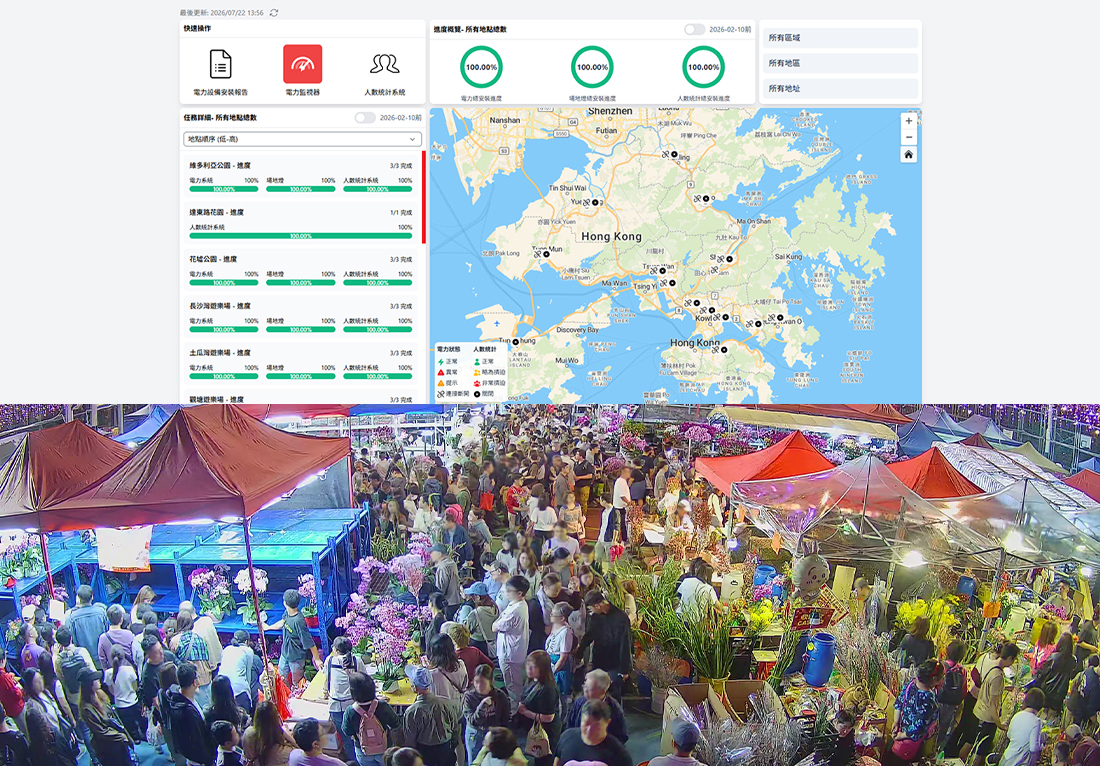Reset map view with home icon
Viewport: 1100px width, 766px height.
point(908,154)
